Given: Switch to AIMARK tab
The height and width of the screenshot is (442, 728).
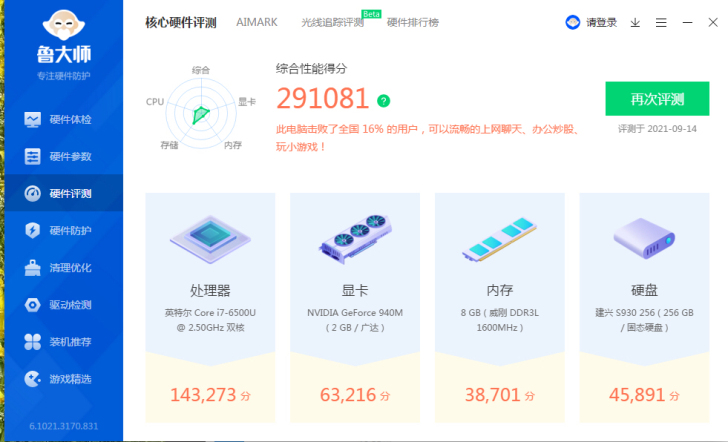Looking at the screenshot, I should click(257, 22).
